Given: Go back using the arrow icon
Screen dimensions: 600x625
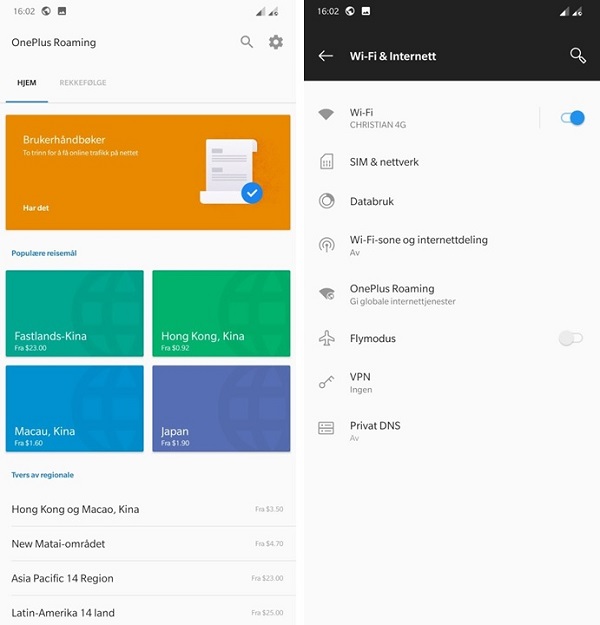Looking at the screenshot, I should click(325, 56).
